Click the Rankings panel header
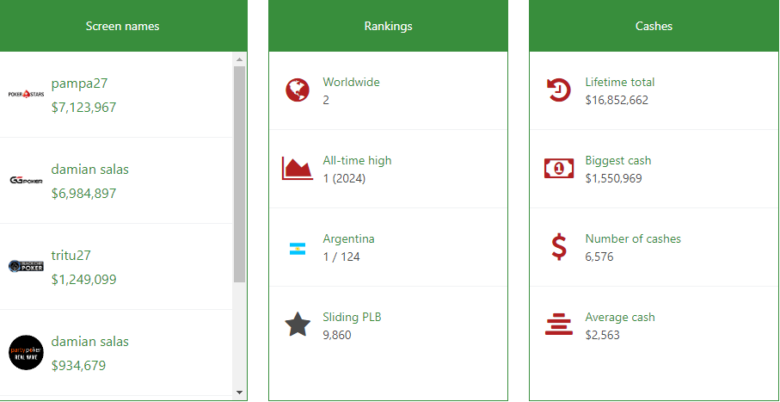This screenshot has height=402, width=780. (x=388, y=26)
